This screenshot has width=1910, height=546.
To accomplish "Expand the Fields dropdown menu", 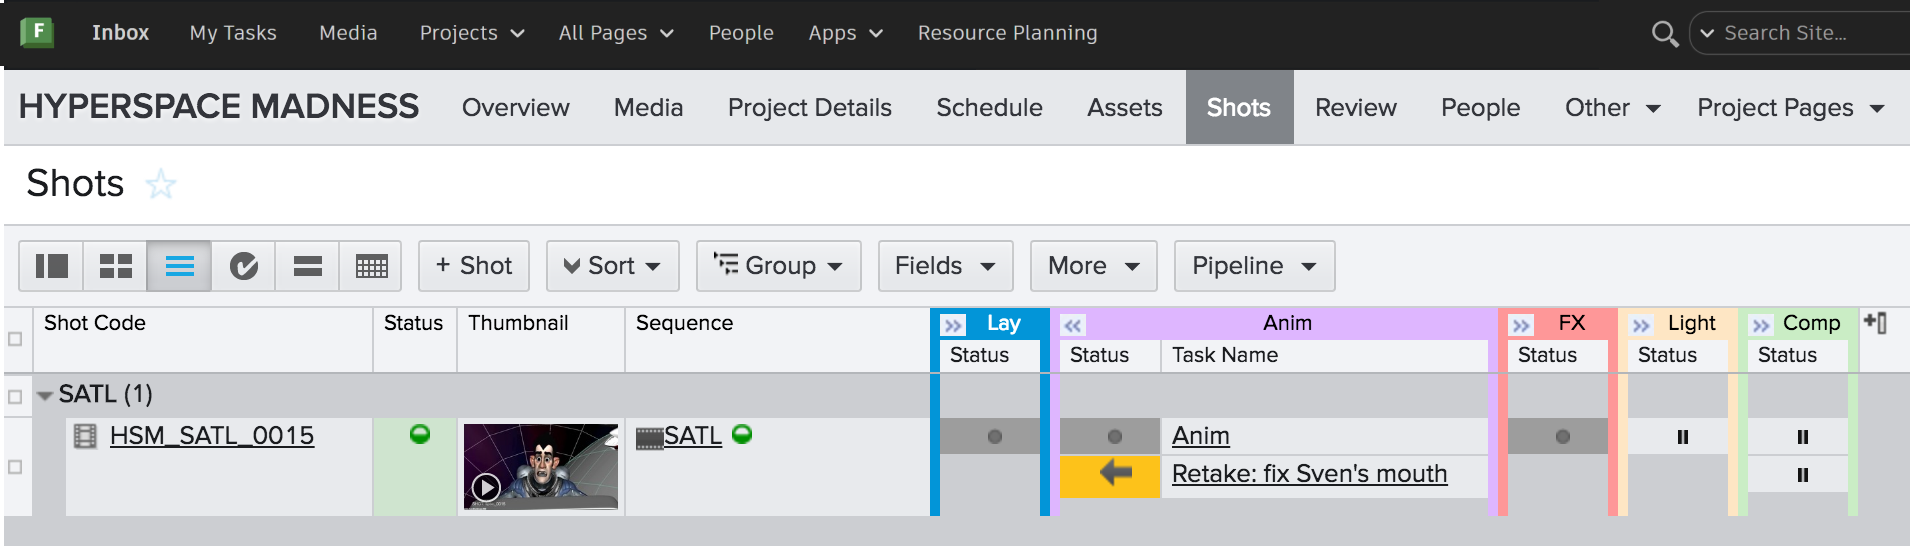I will coord(945,266).
